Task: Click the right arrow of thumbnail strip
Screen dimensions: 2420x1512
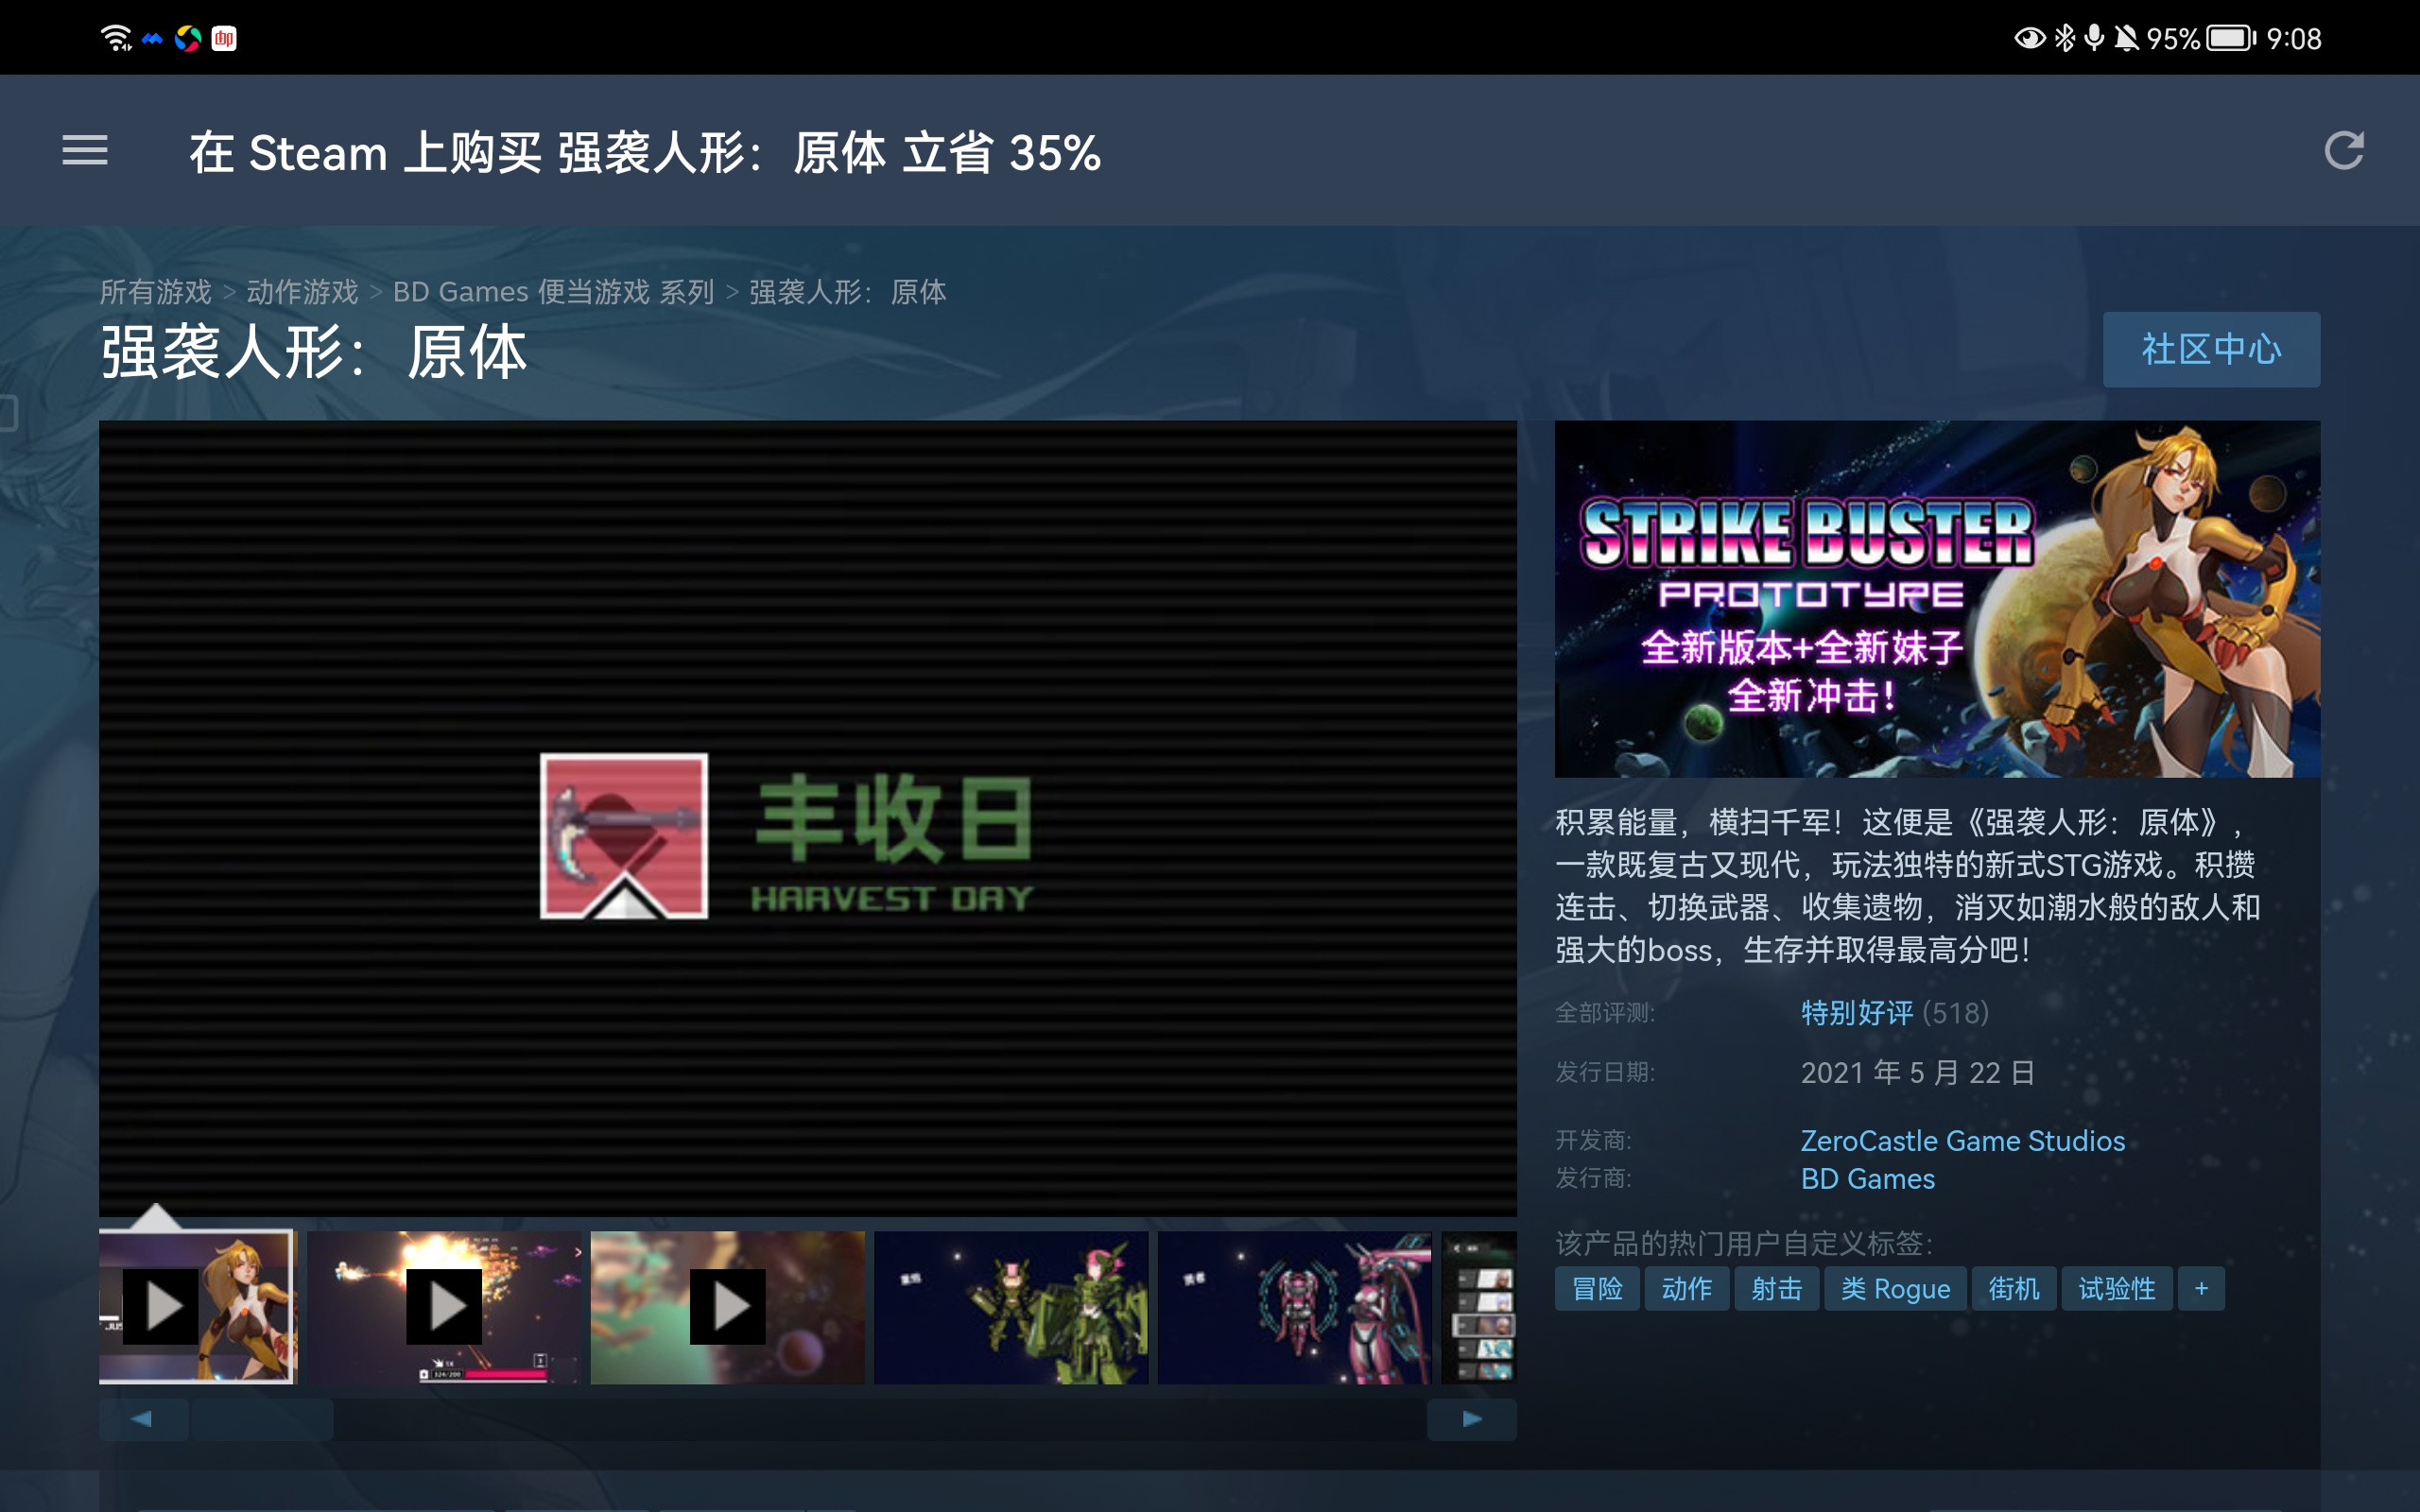Action: [1472, 1419]
